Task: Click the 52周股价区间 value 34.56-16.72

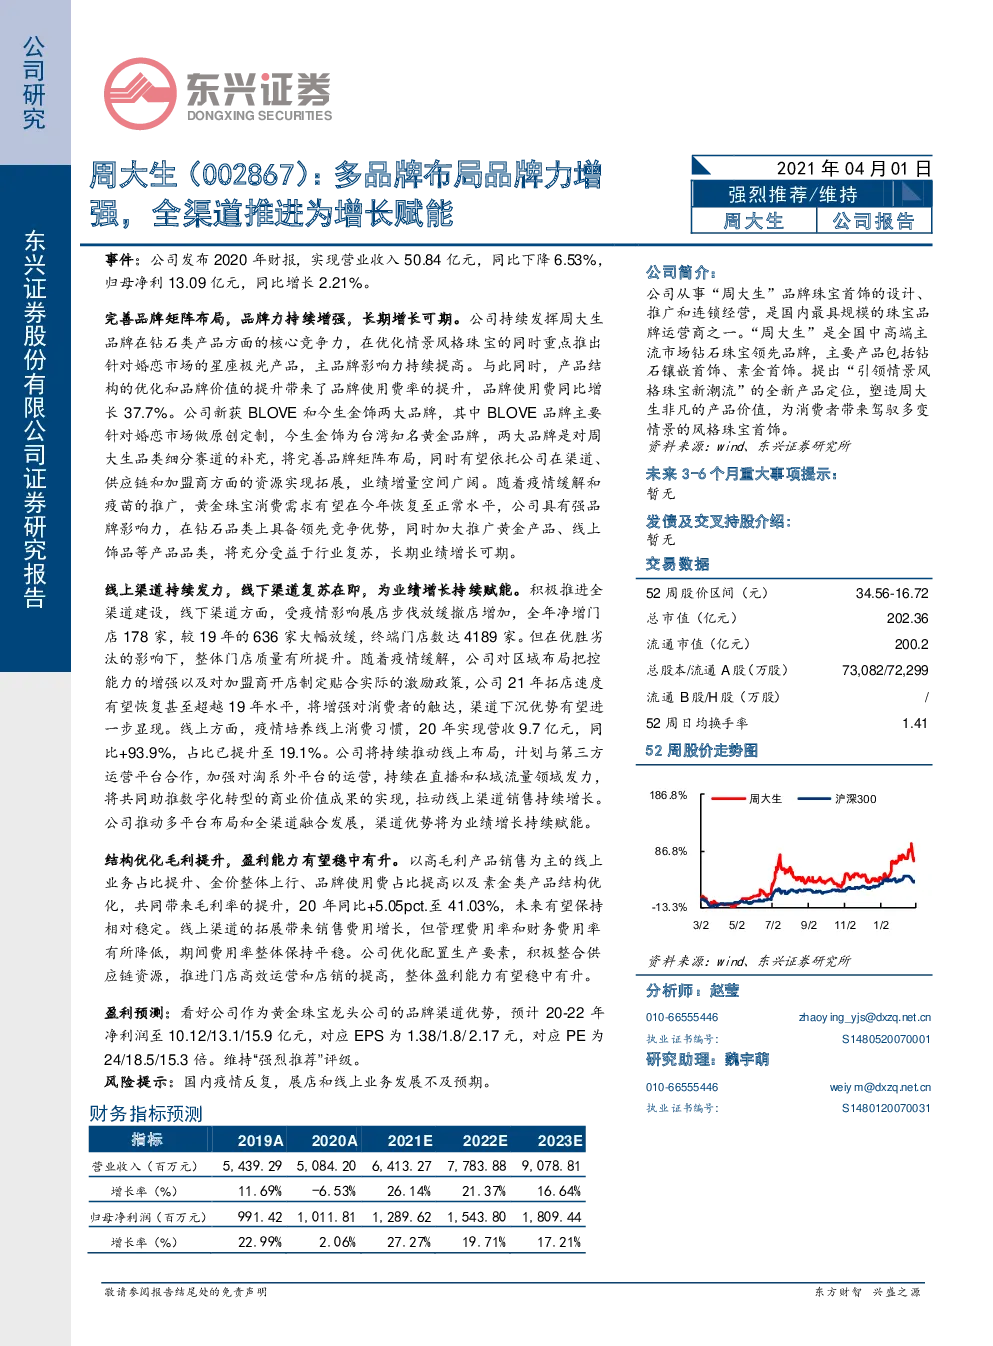Action: click(892, 593)
